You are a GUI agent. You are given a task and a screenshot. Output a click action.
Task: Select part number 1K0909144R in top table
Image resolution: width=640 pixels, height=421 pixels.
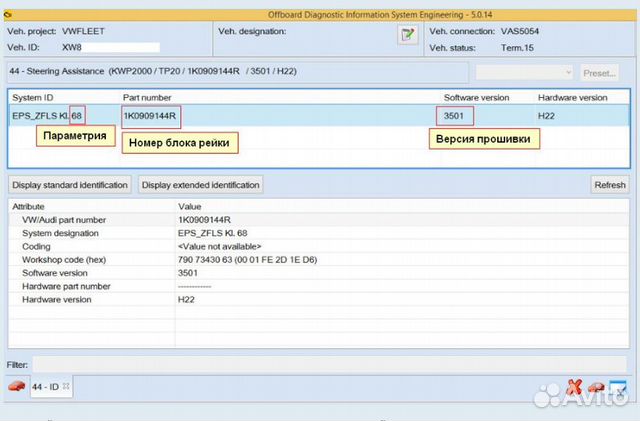[x=150, y=116]
